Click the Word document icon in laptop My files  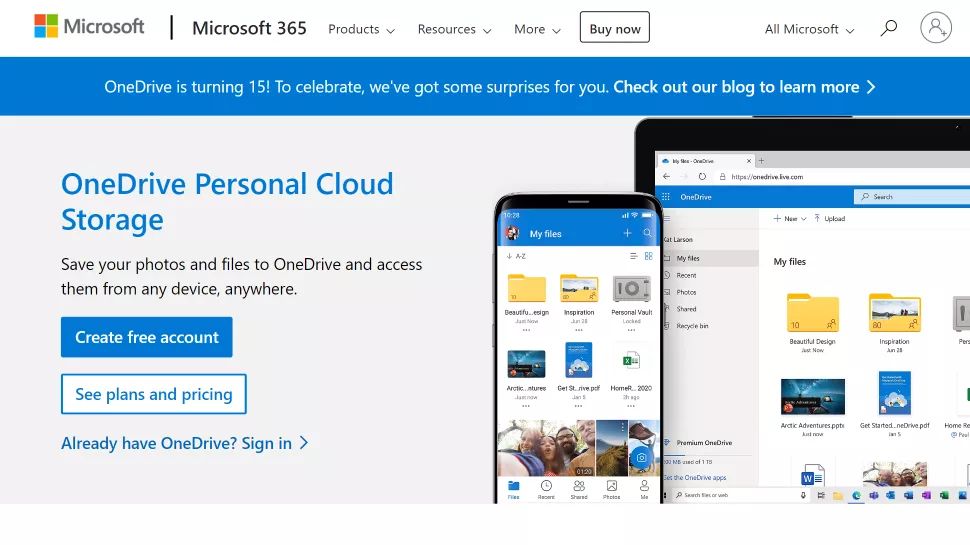coord(812,475)
